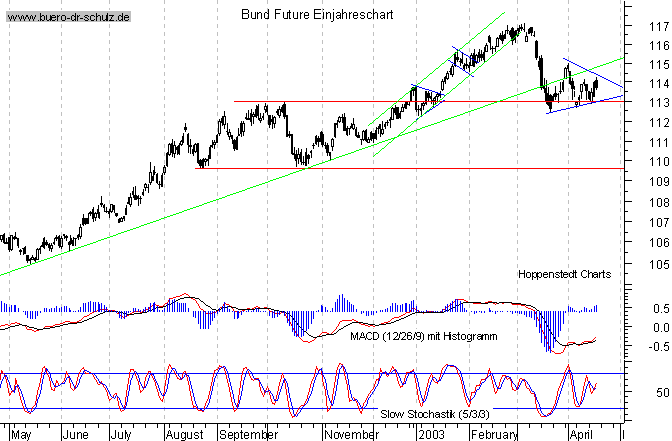Select the August label on time axis
This screenshot has width=672, height=441.
click(184, 435)
